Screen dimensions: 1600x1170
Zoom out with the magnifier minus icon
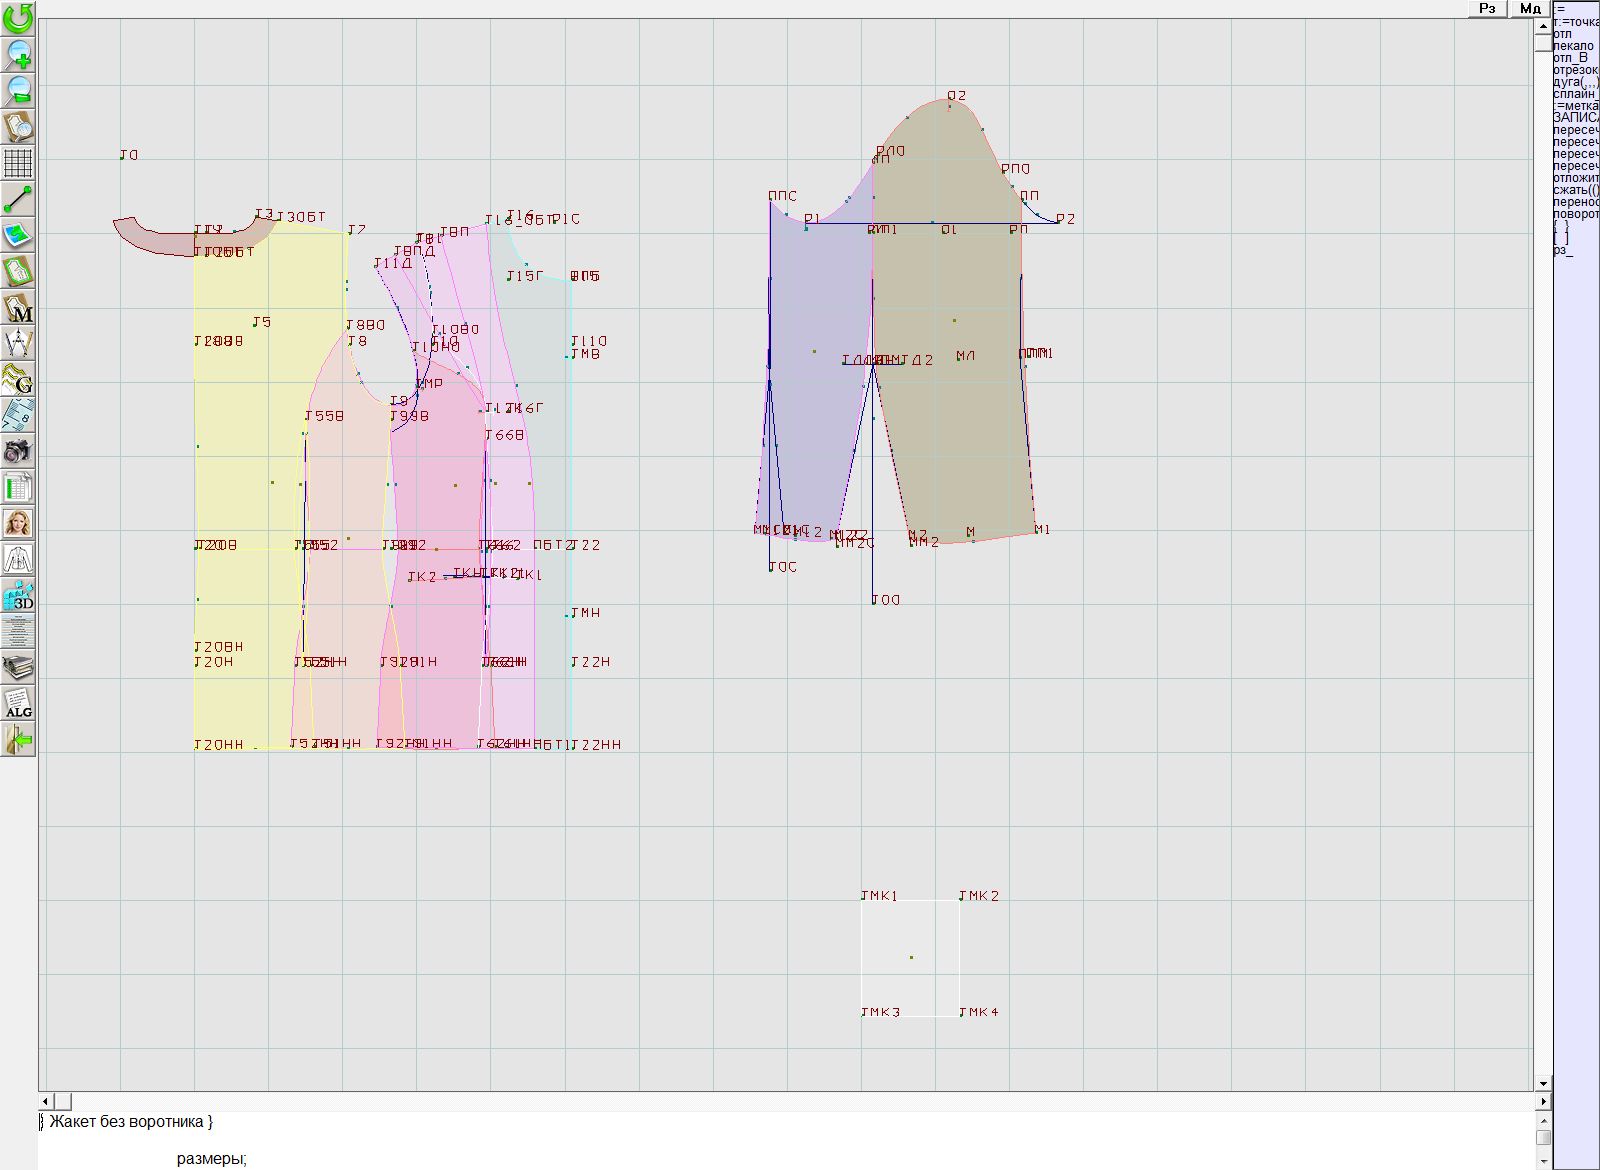pos(18,90)
